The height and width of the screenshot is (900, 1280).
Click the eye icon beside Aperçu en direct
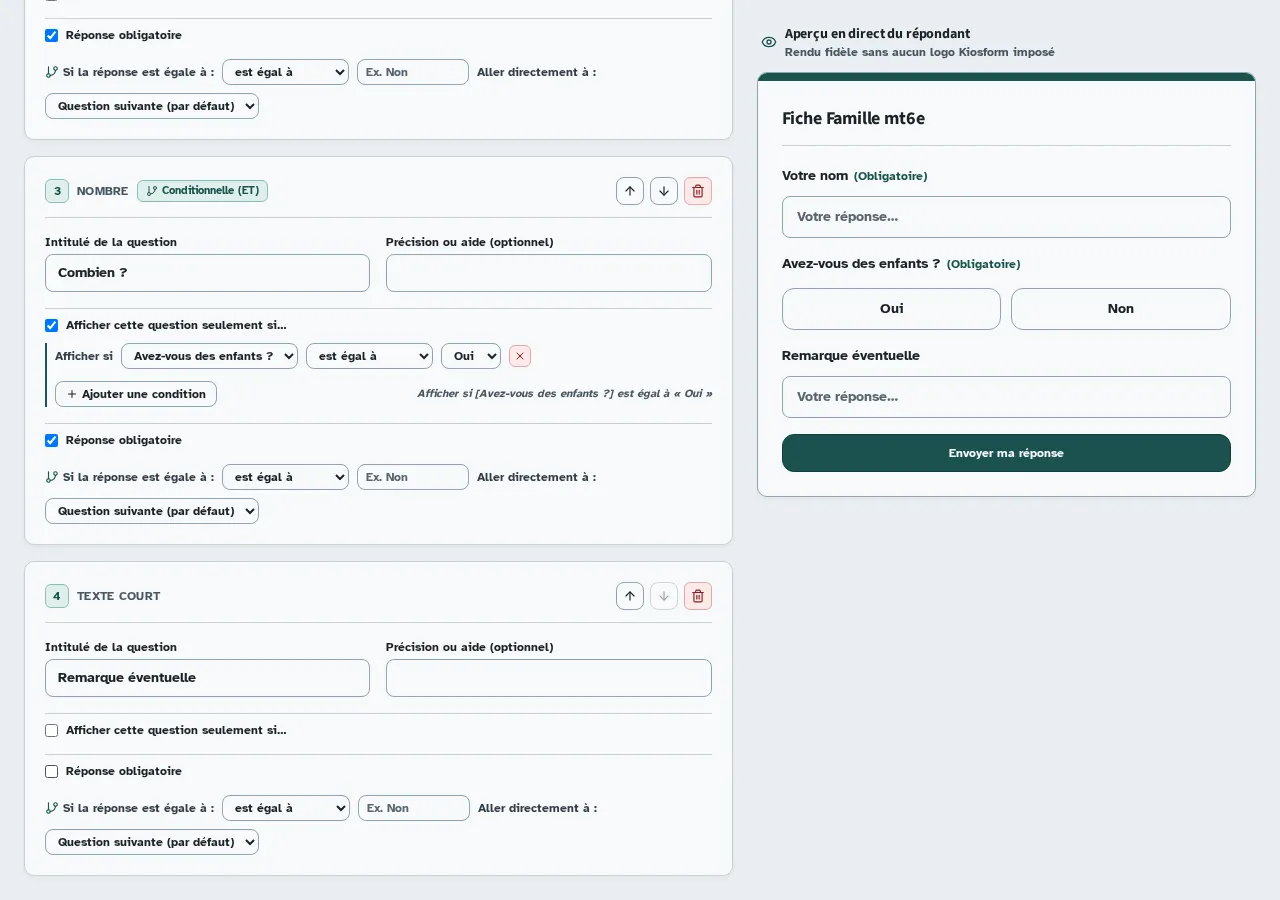[769, 42]
